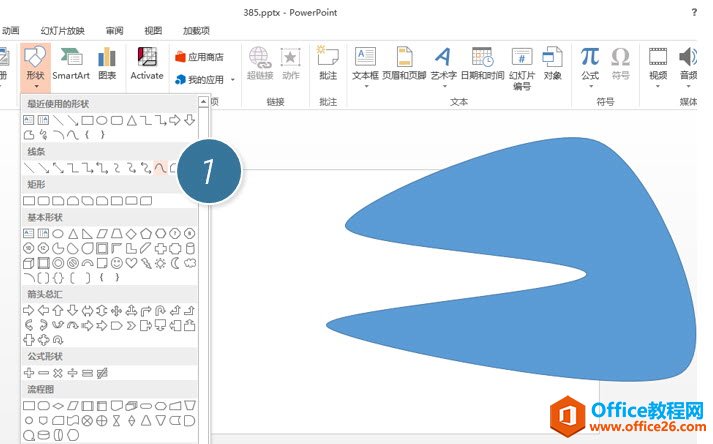This screenshot has height=444, width=713.
Task: Select the no-symbol (prohibited) shape
Action: point(72,263)
